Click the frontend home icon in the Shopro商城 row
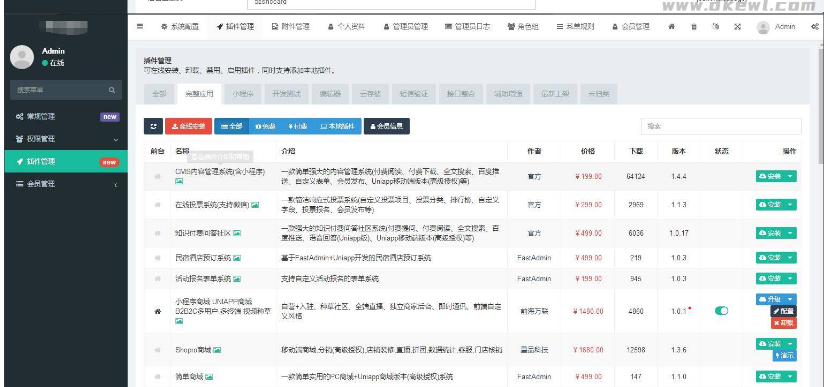 157,350
